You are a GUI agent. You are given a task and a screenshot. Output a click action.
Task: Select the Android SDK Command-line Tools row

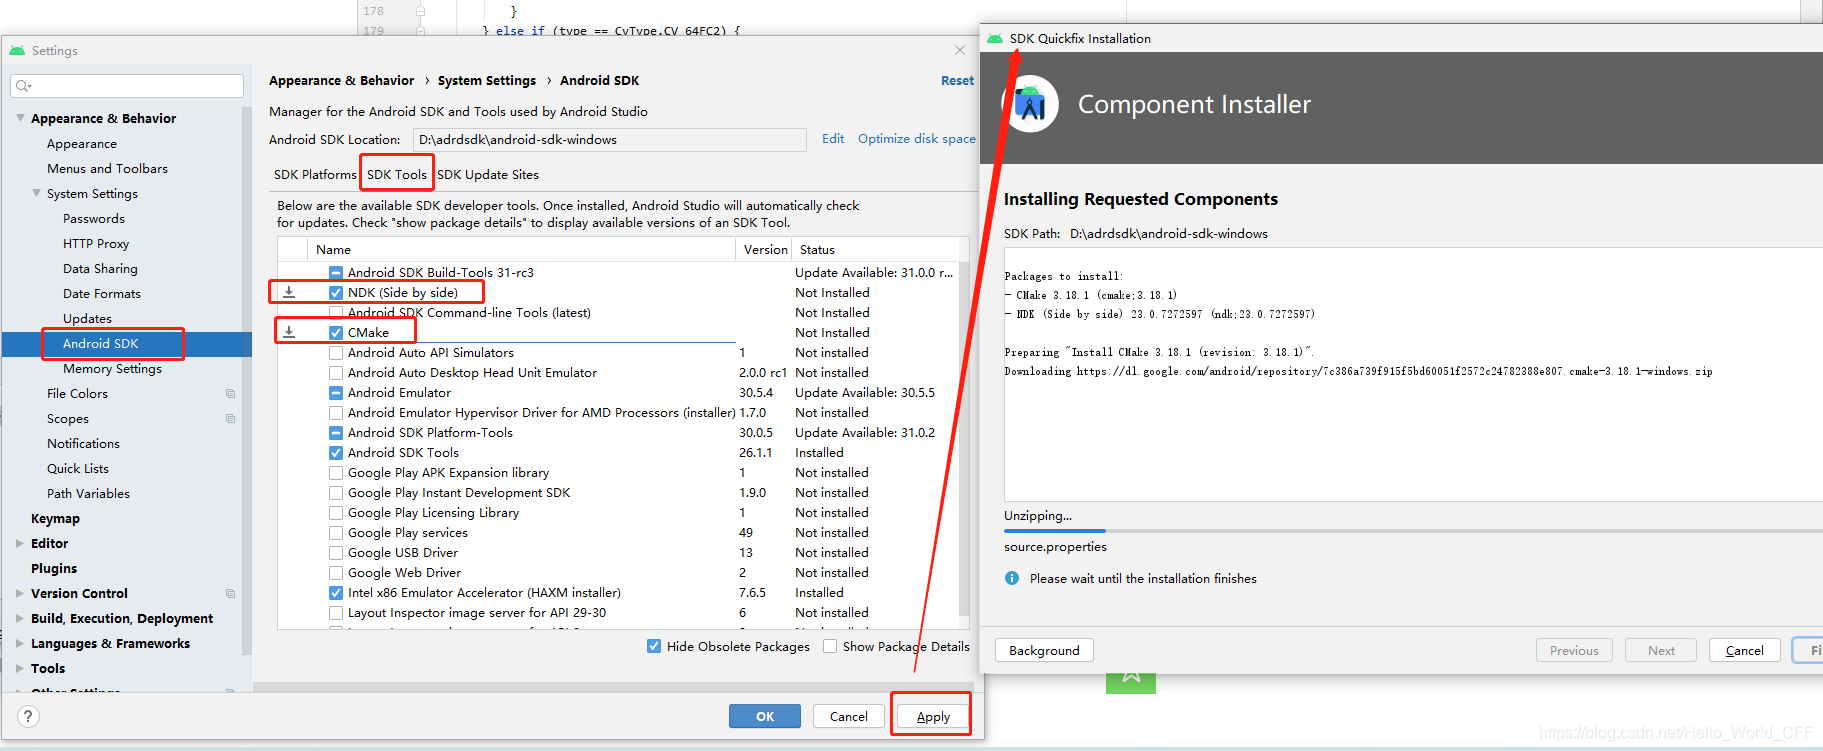[618, 313]
